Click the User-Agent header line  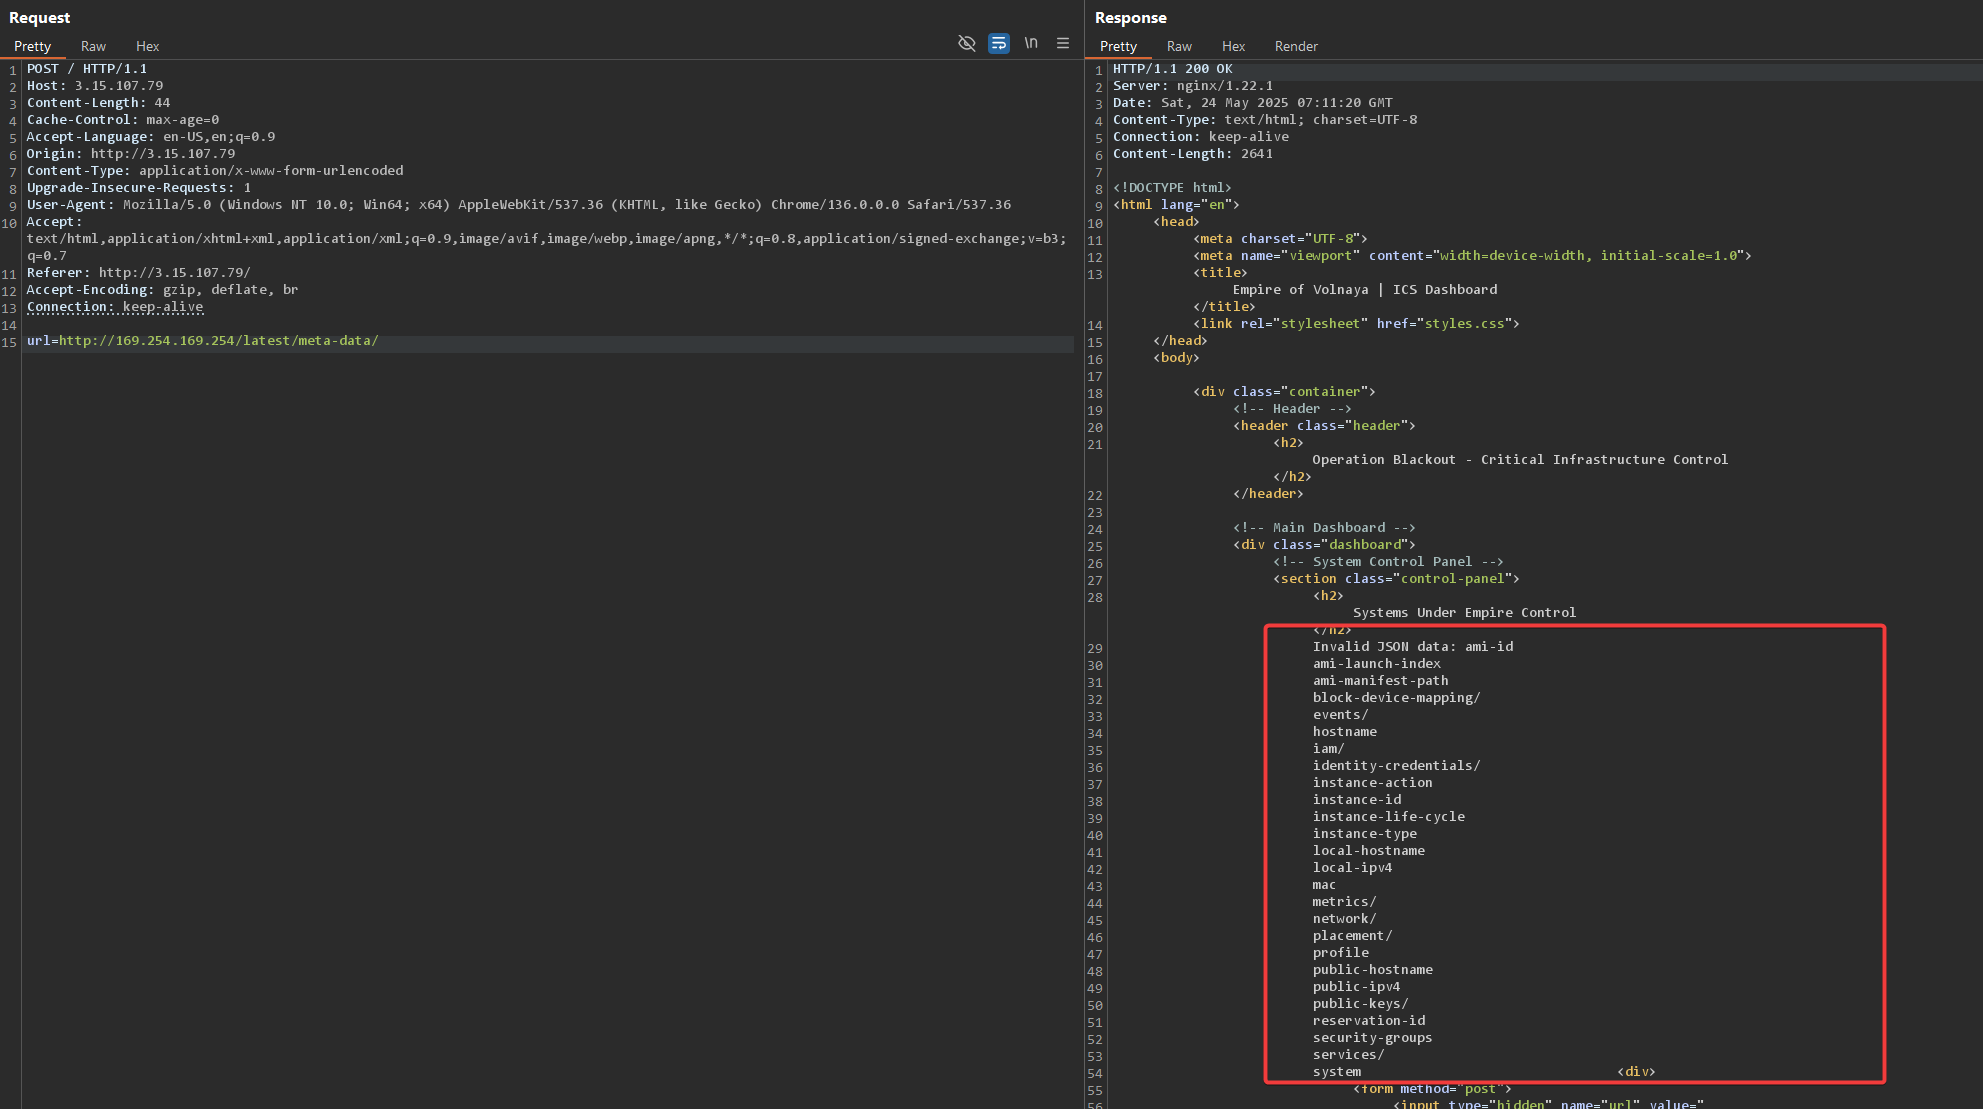tap(519, 205)
